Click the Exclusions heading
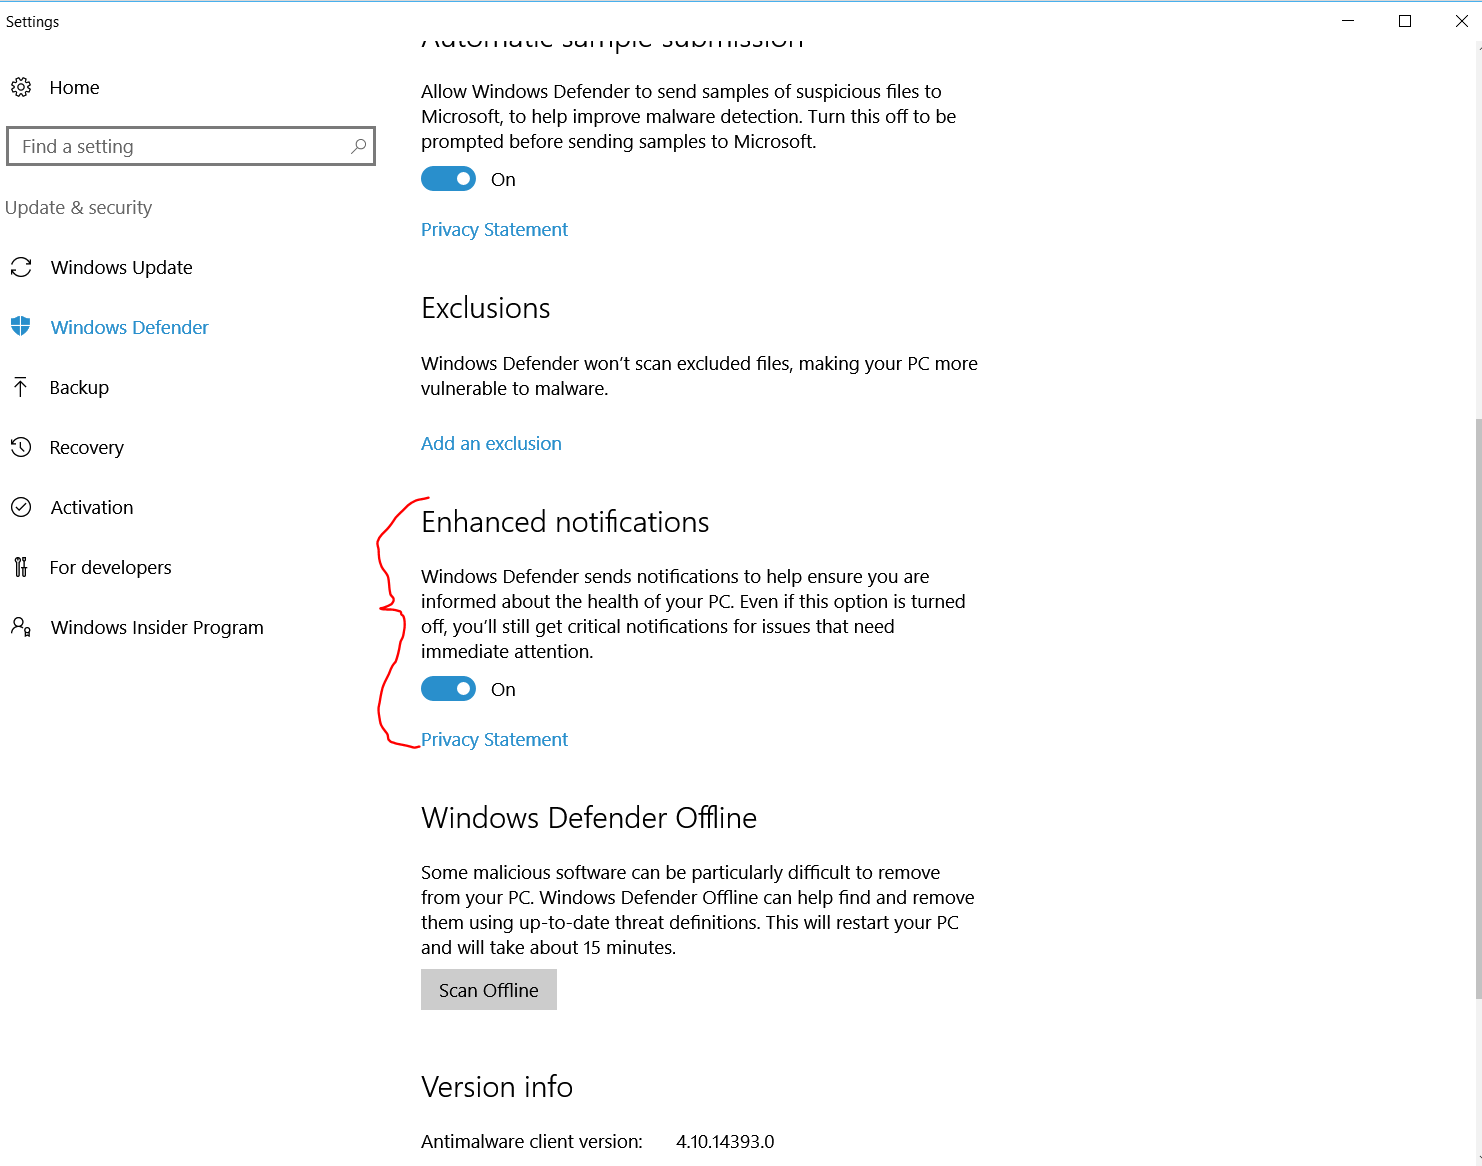 point(486,308)
